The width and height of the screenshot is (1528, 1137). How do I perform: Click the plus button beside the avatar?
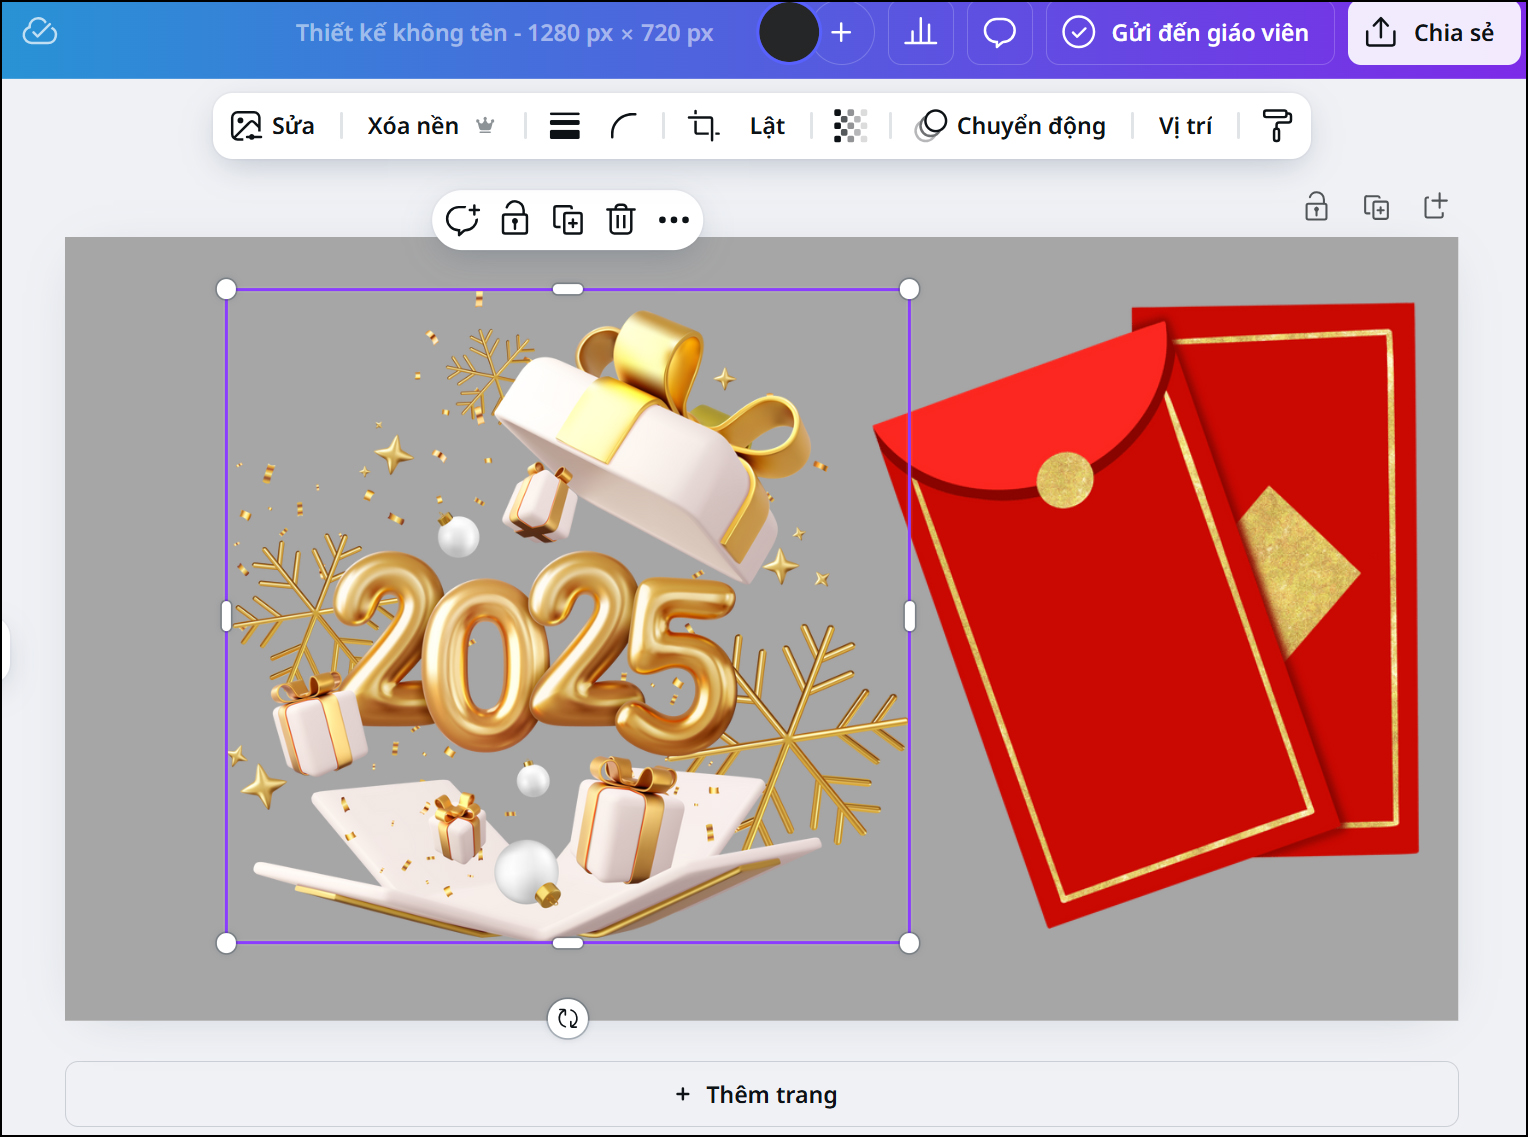point(842,33)
